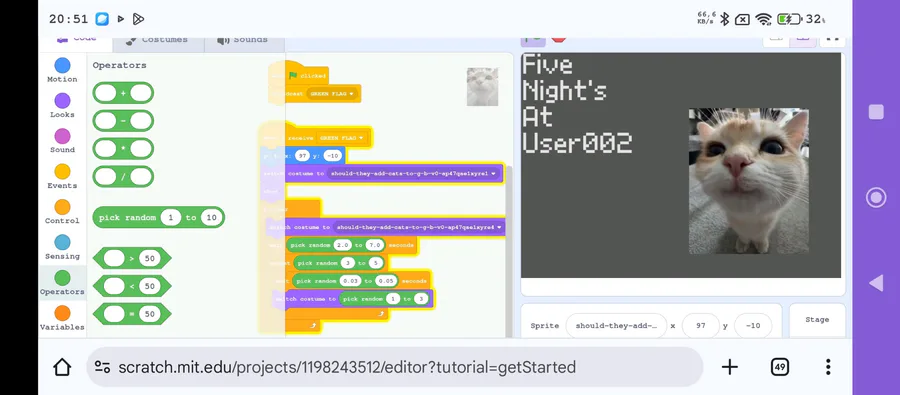Edit the sprite name field
Image resolution: width=900 pixels, height=395 pixels.
(x=616, y=326)
